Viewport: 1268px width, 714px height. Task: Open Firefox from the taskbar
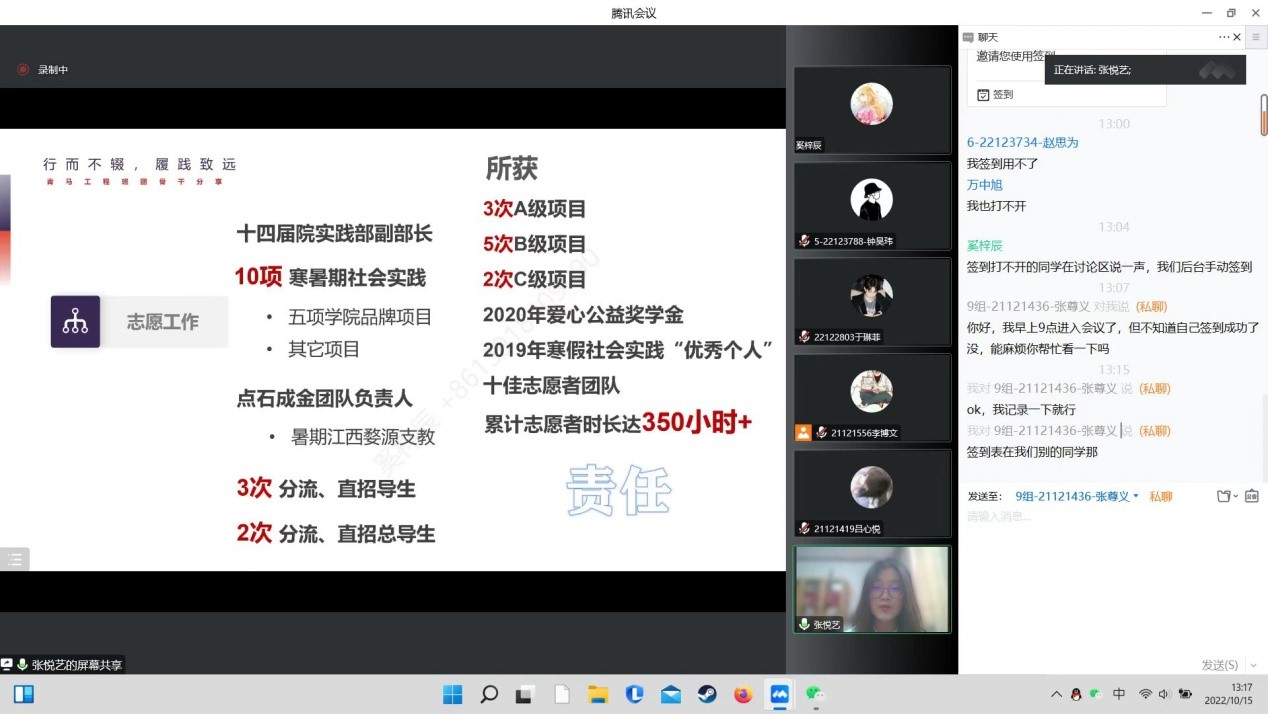[742, 694]
